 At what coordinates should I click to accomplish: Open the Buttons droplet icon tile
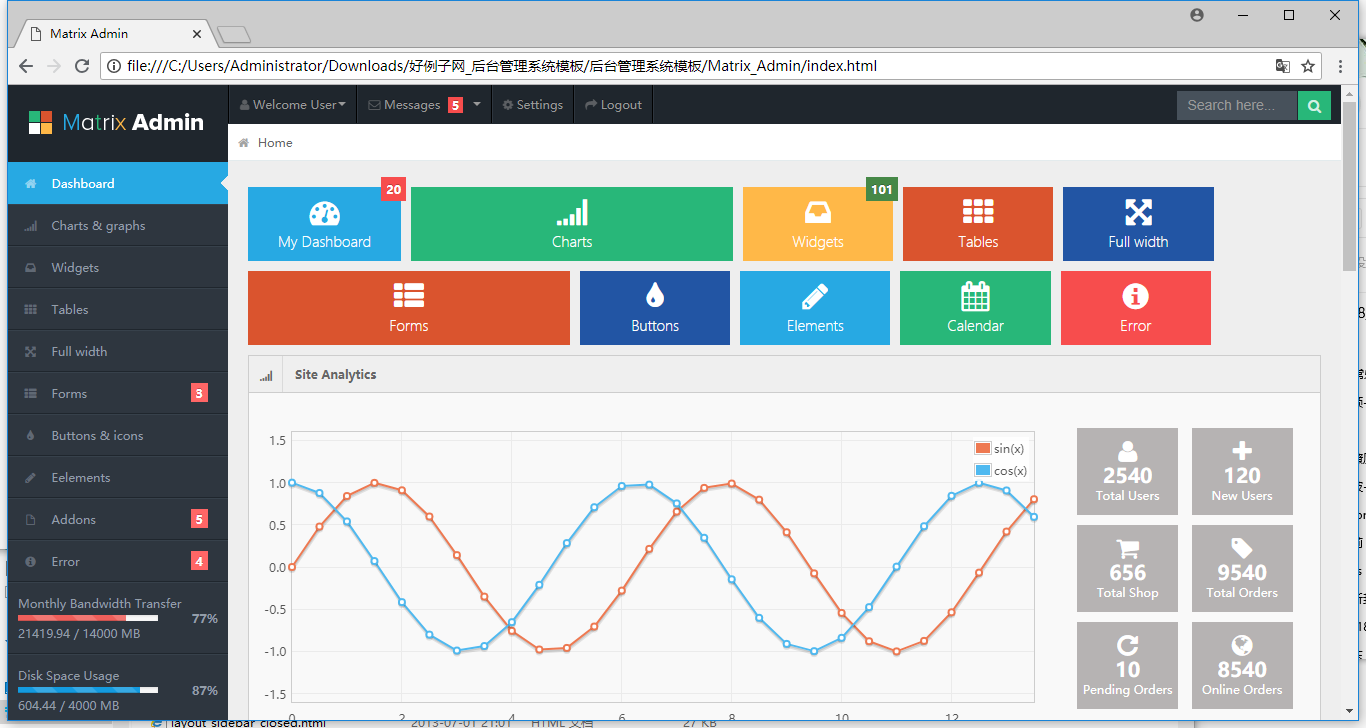[x=655, y=308]
